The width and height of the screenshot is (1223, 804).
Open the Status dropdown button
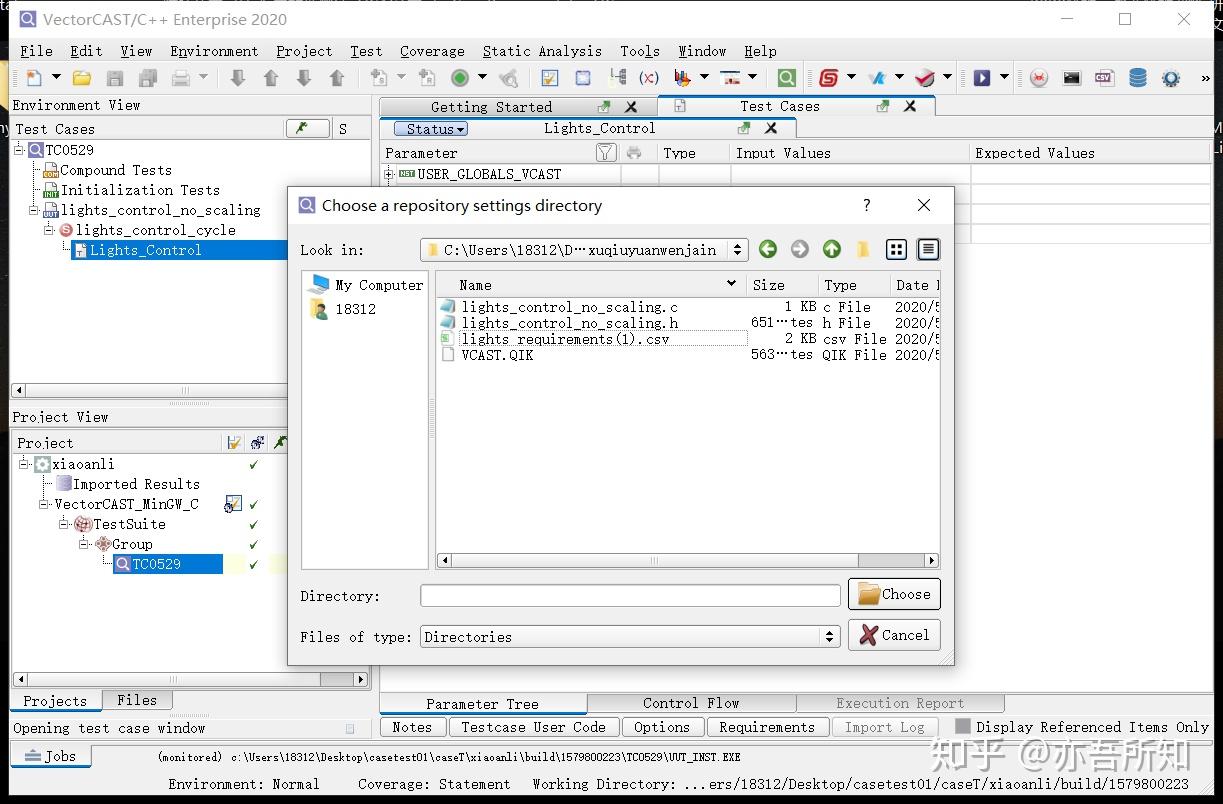(430, 129)
